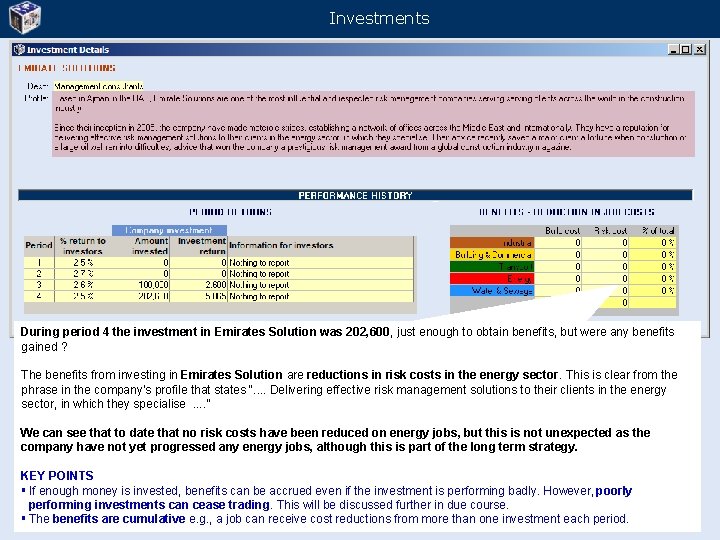Select the yellow Building & Commercial sector label
The width and height of the screenshot is (720, 540).
pyautogui.click(x=492, y=254)
